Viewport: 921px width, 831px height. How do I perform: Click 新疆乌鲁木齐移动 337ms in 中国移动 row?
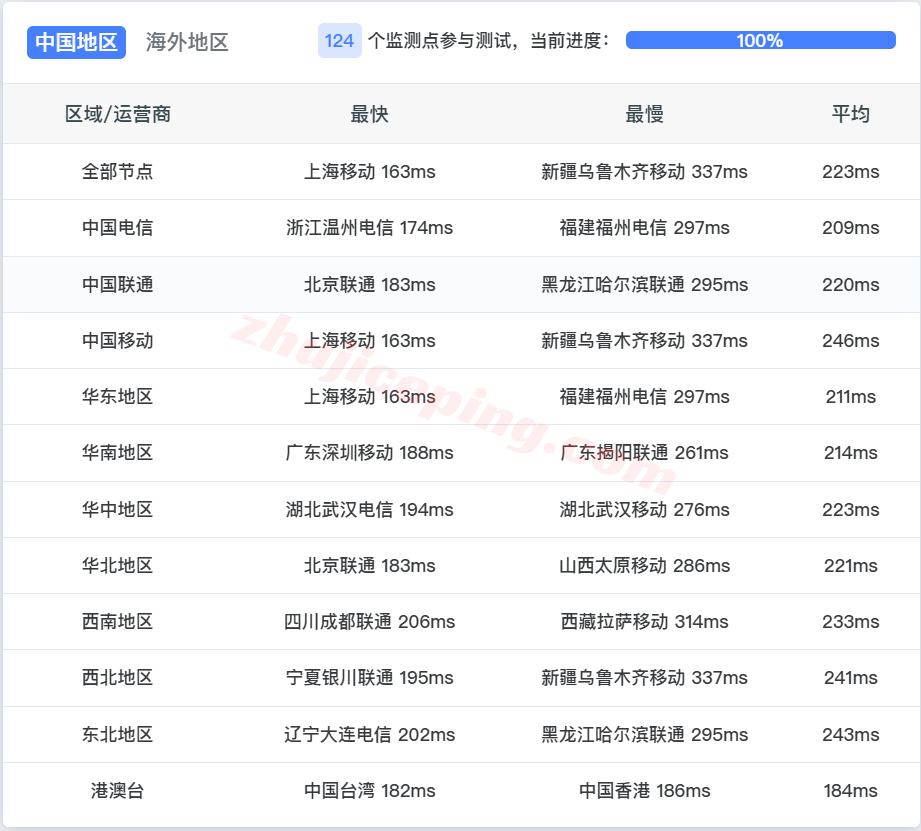pyautogui.click(x=644, y=340)
